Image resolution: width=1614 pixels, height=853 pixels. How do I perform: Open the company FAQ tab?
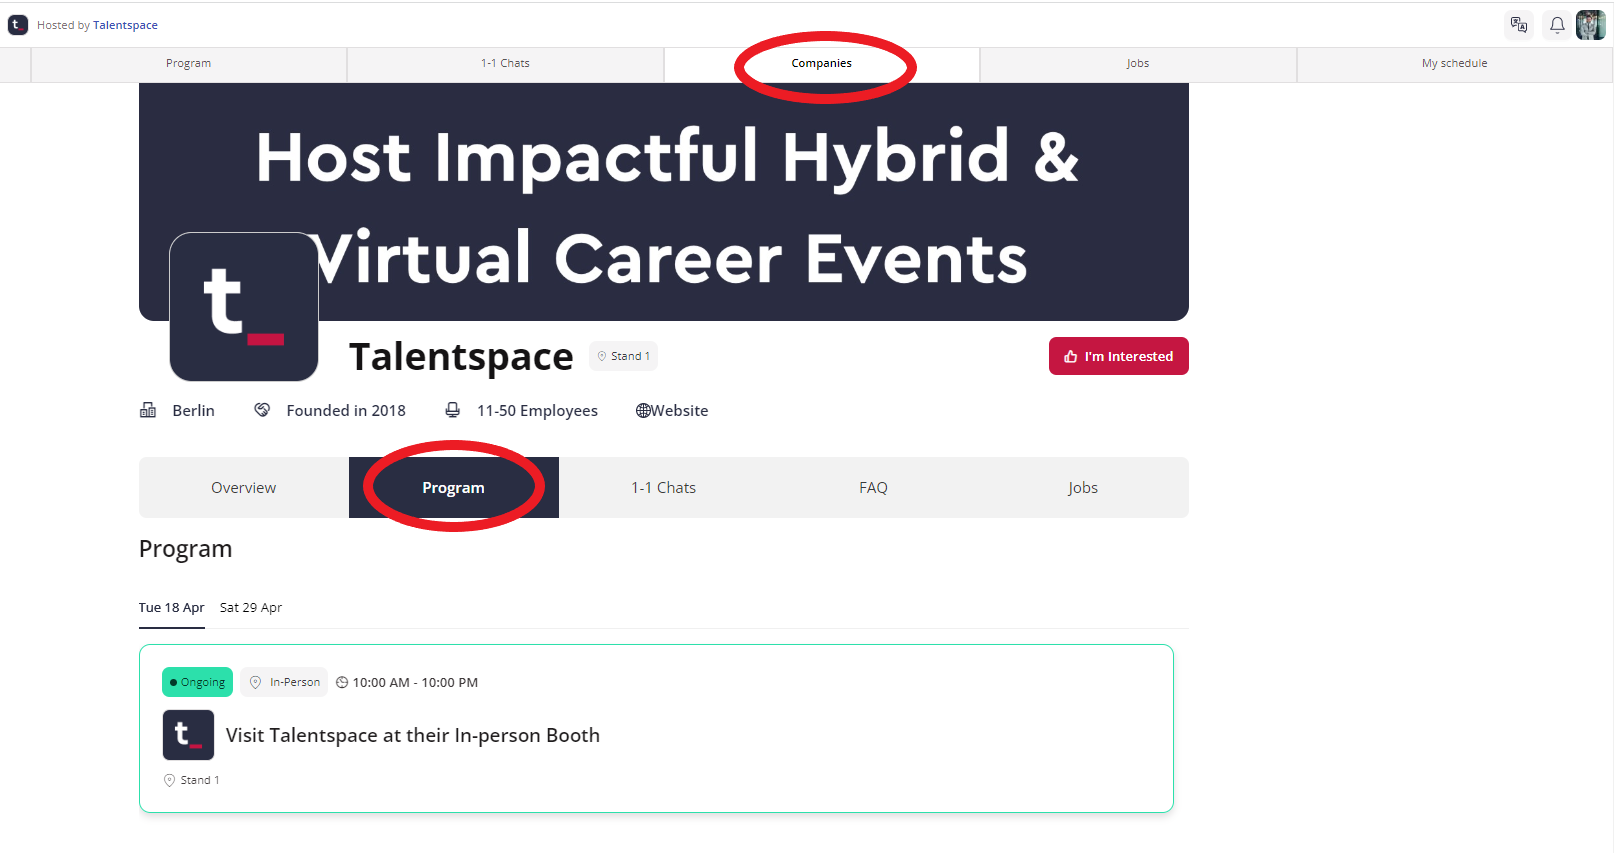(874, 488)
